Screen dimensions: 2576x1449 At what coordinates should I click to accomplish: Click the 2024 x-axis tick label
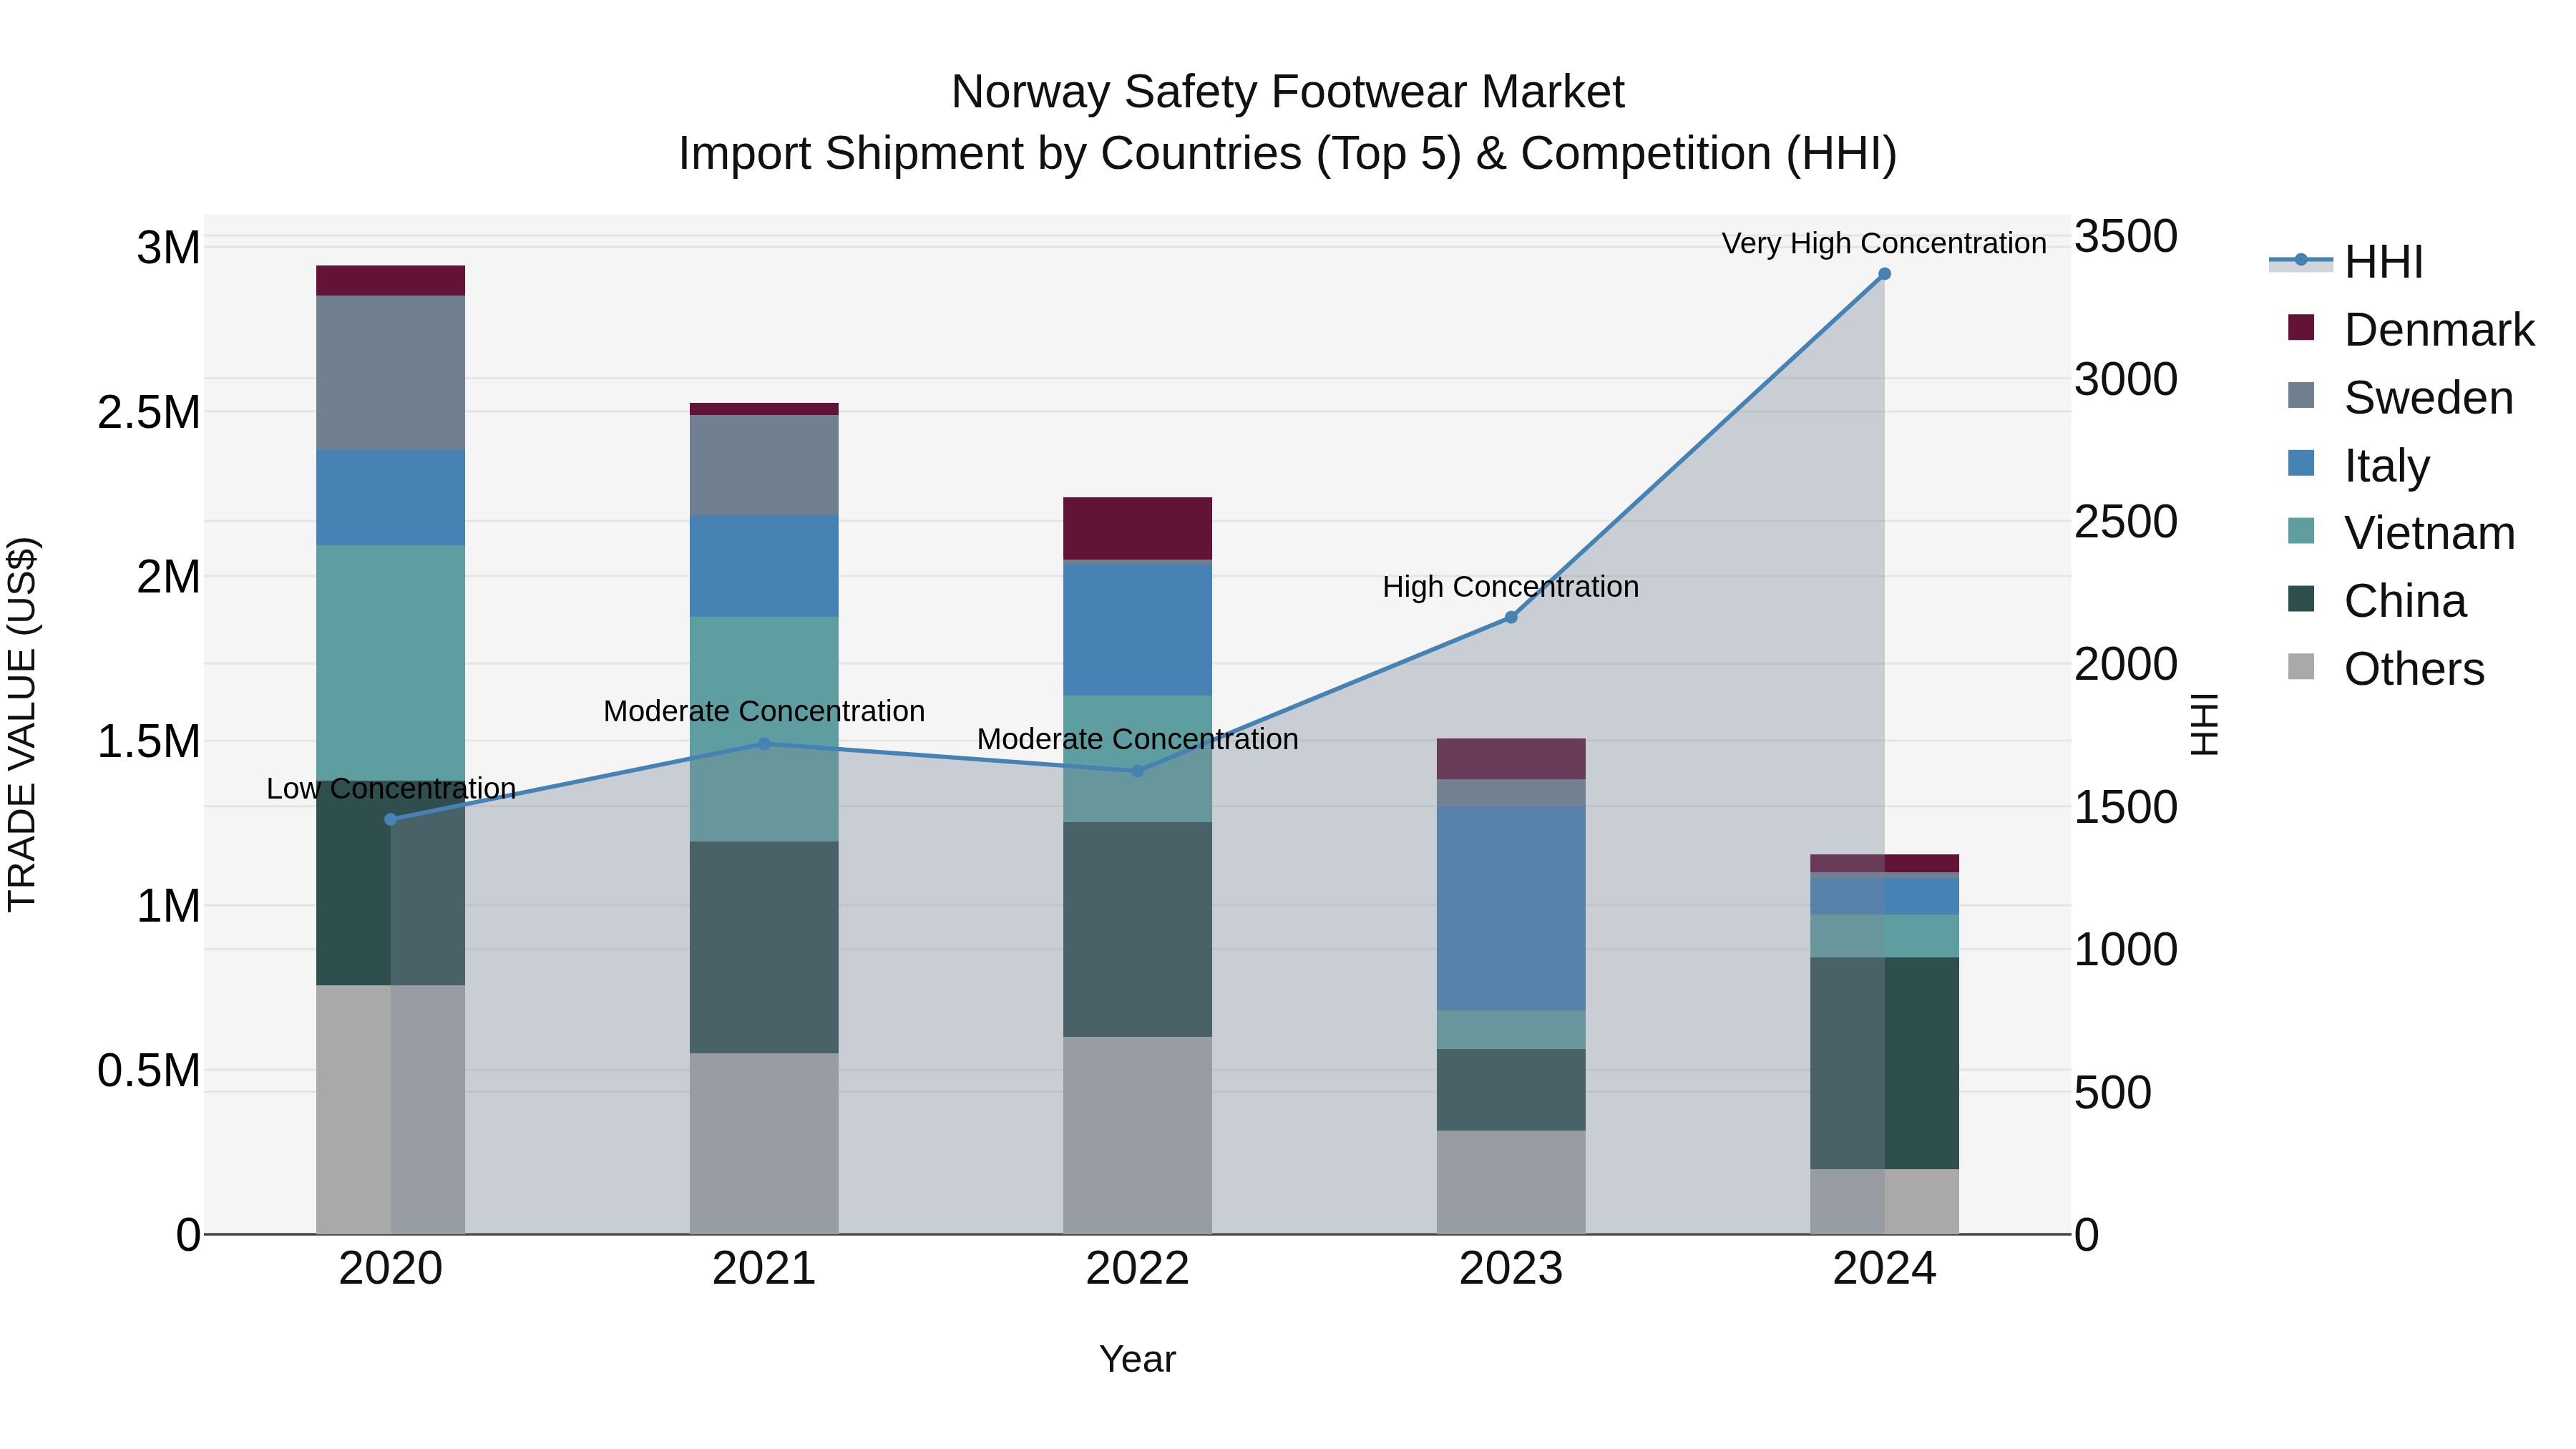pos(1885,1269)
